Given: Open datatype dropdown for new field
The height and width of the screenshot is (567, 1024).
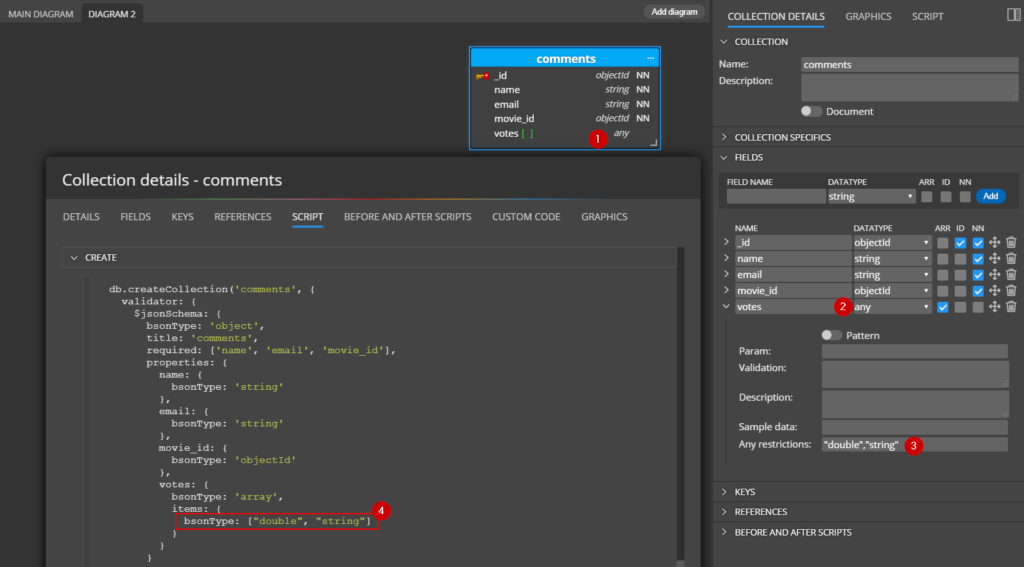Looking at the screenshot, I should click(x=871, y=196).
